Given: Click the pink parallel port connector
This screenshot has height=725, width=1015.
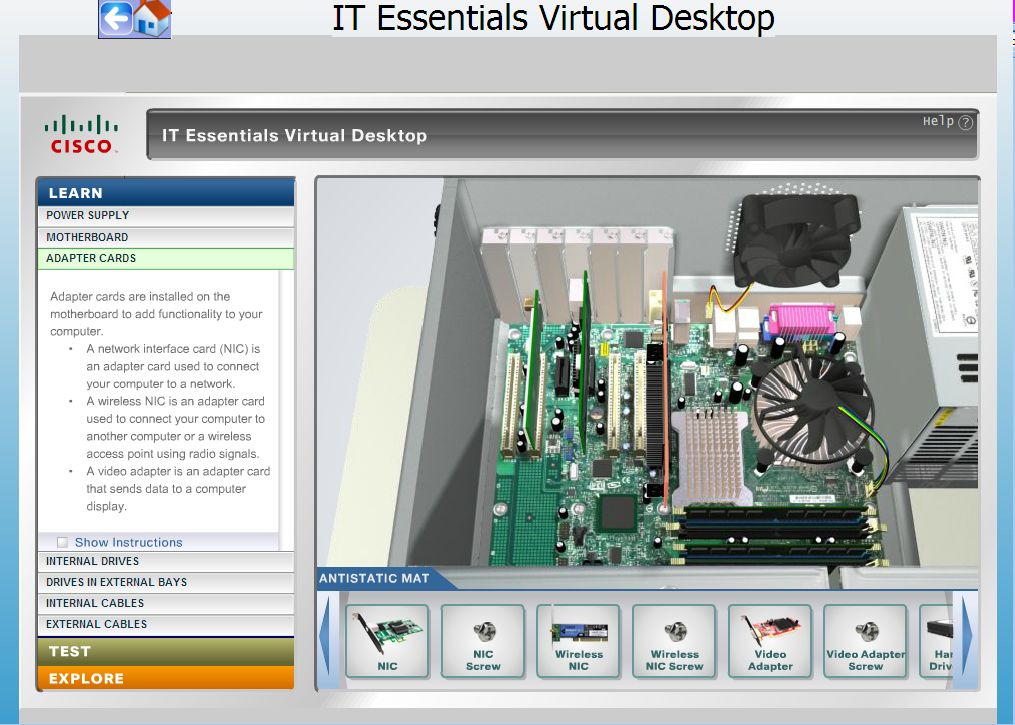Looking at the screenshot, I should (803, 322).
